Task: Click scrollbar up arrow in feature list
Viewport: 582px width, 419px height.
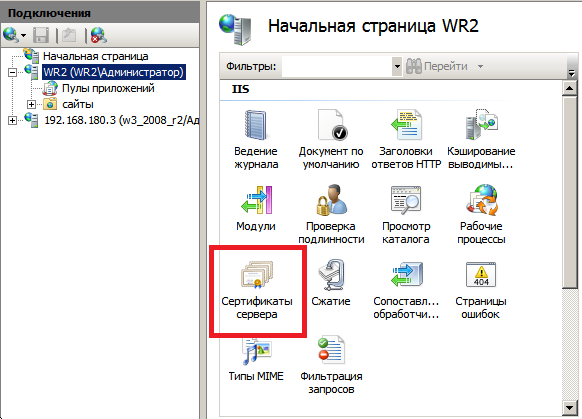Action: 569,88
